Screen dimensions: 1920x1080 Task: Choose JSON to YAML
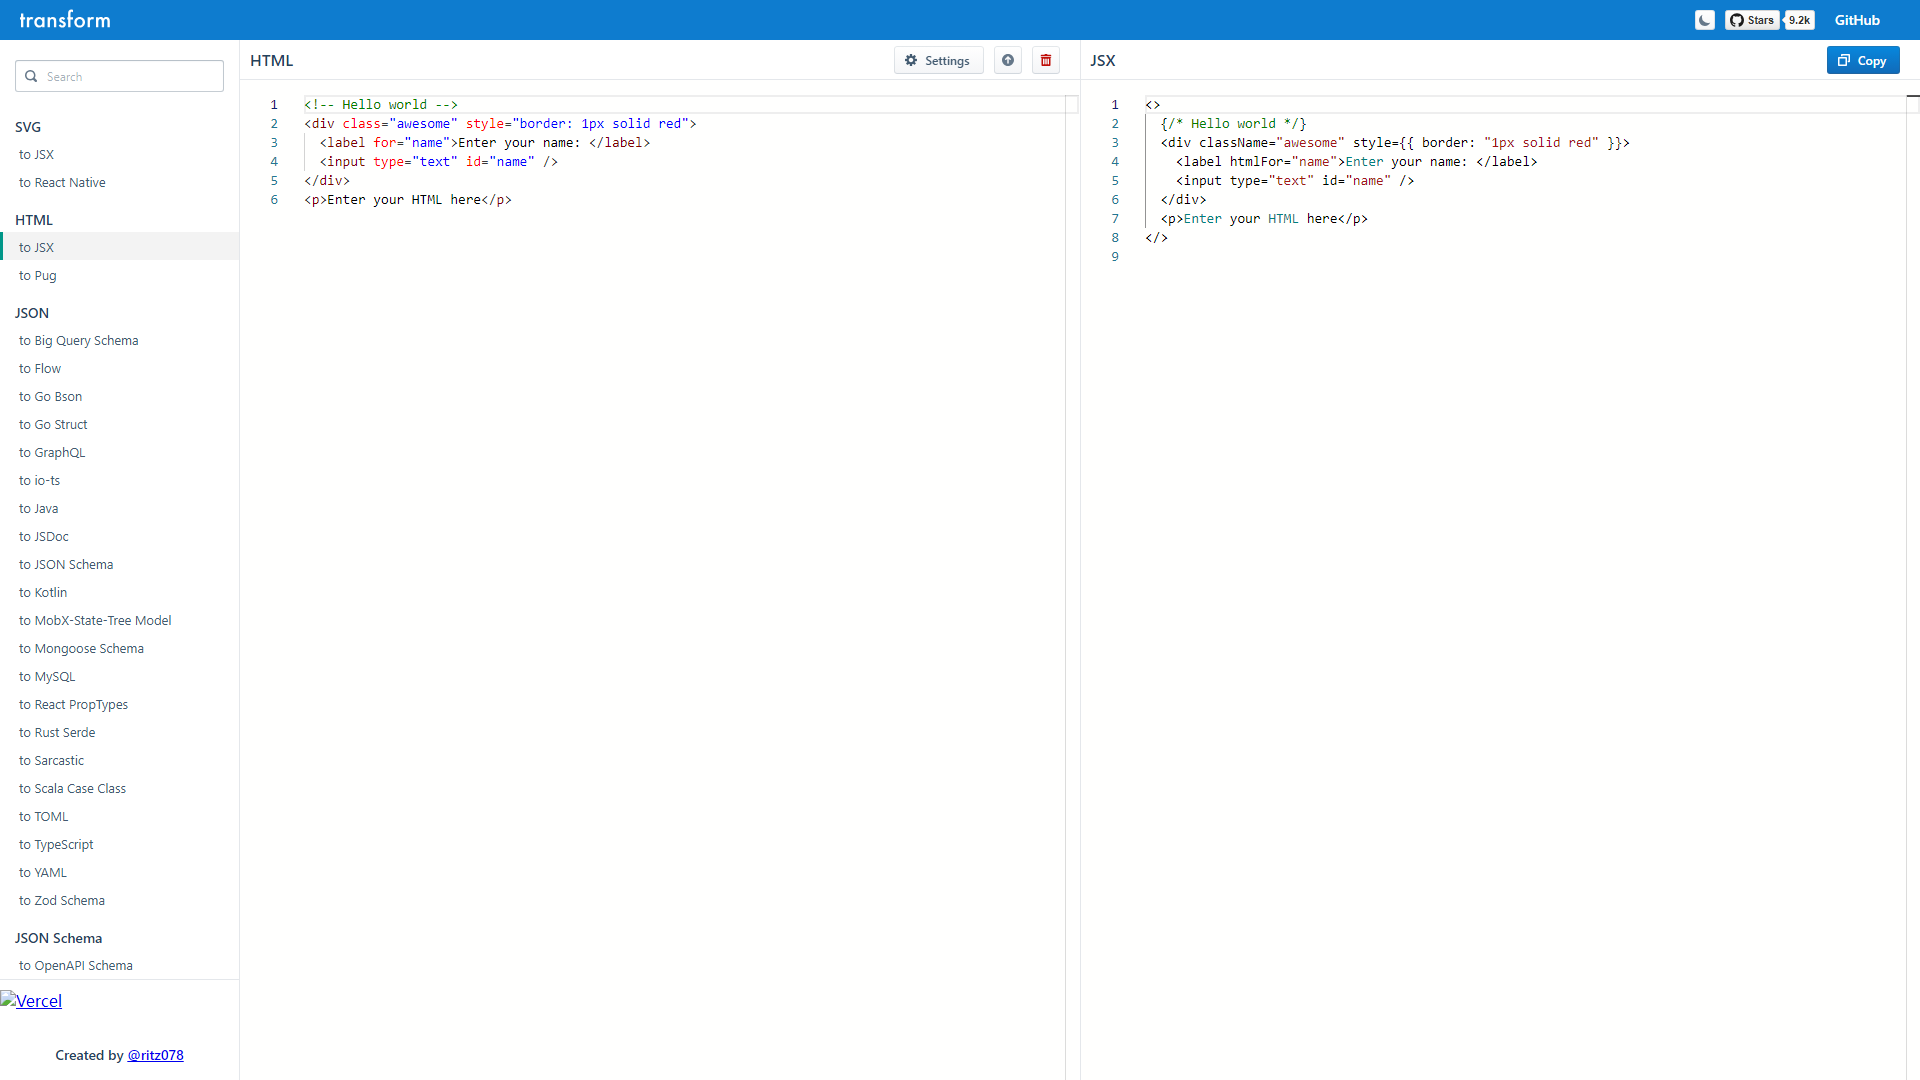119,872
